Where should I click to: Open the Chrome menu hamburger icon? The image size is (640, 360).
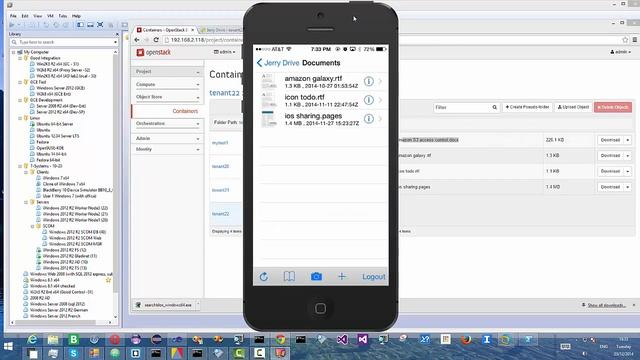coord(635,40)
